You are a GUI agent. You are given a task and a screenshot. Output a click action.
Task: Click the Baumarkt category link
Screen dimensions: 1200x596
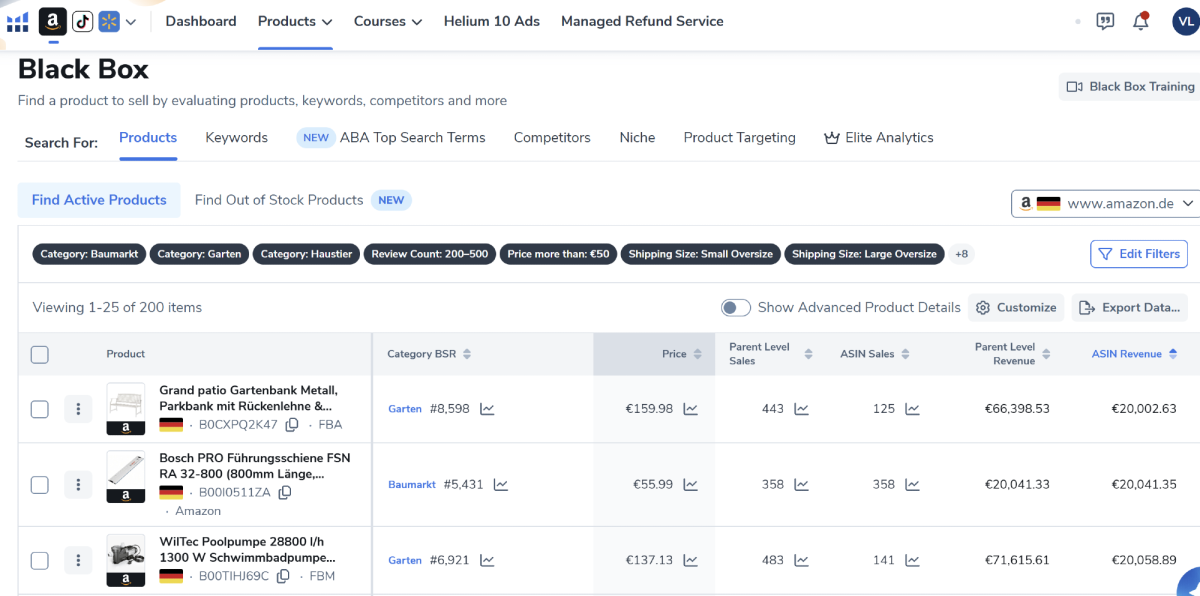coord(412,485)
